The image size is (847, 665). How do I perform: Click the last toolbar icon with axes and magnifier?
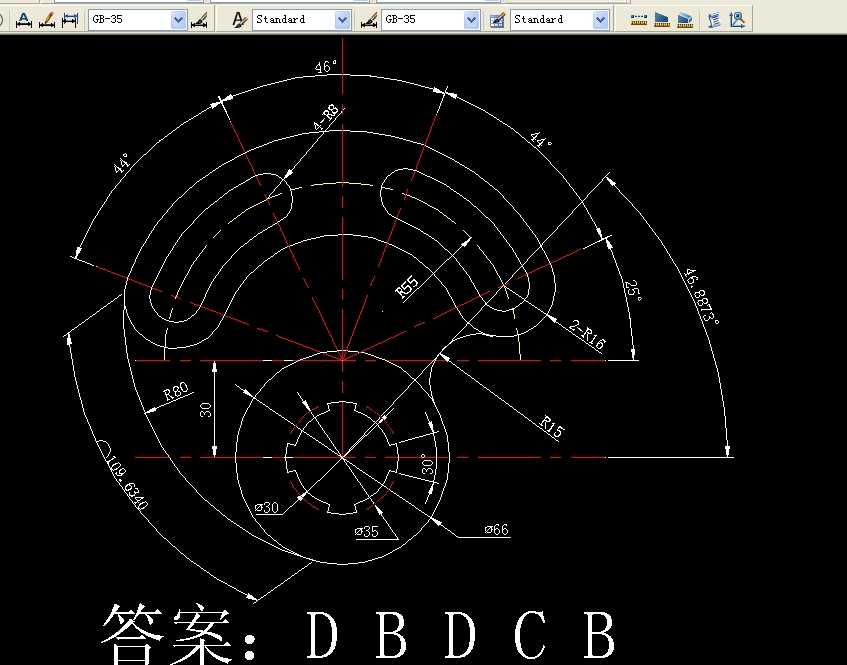(x=737, y=20)
